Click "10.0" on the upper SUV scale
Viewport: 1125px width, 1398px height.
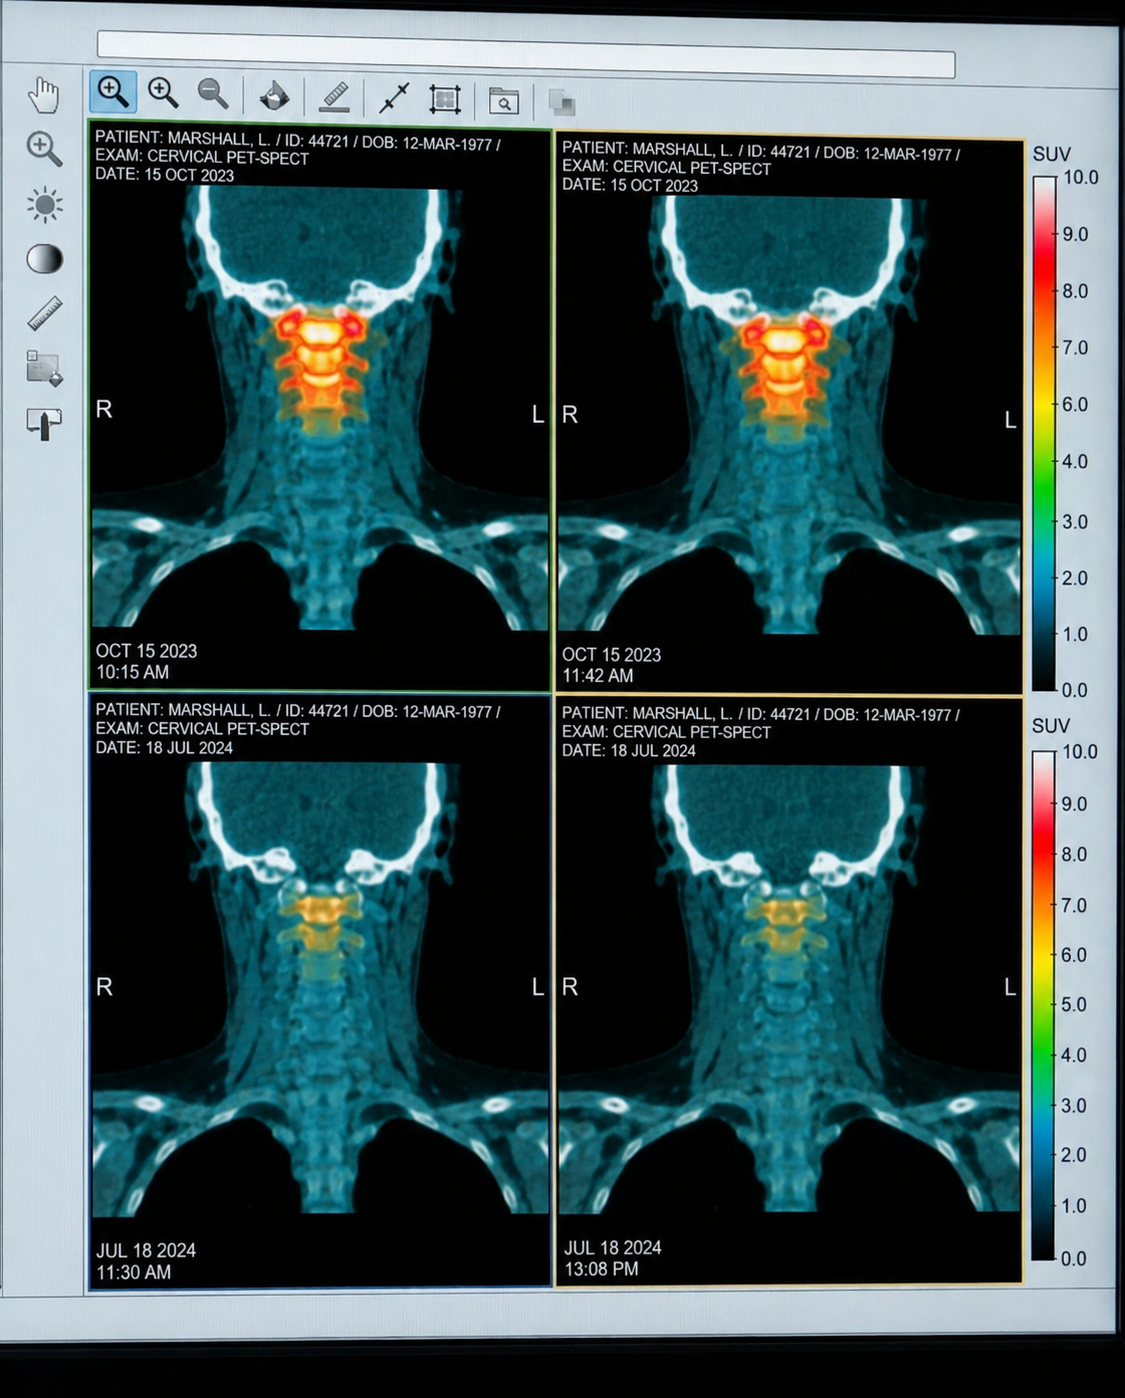[x=1081, y=177]
